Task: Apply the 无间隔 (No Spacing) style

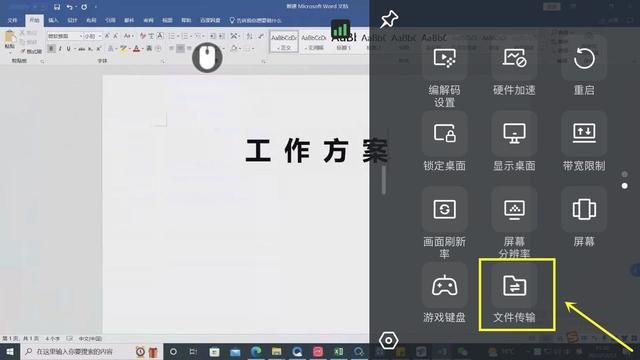Action: pyautogui.click(x=313, y=42)
